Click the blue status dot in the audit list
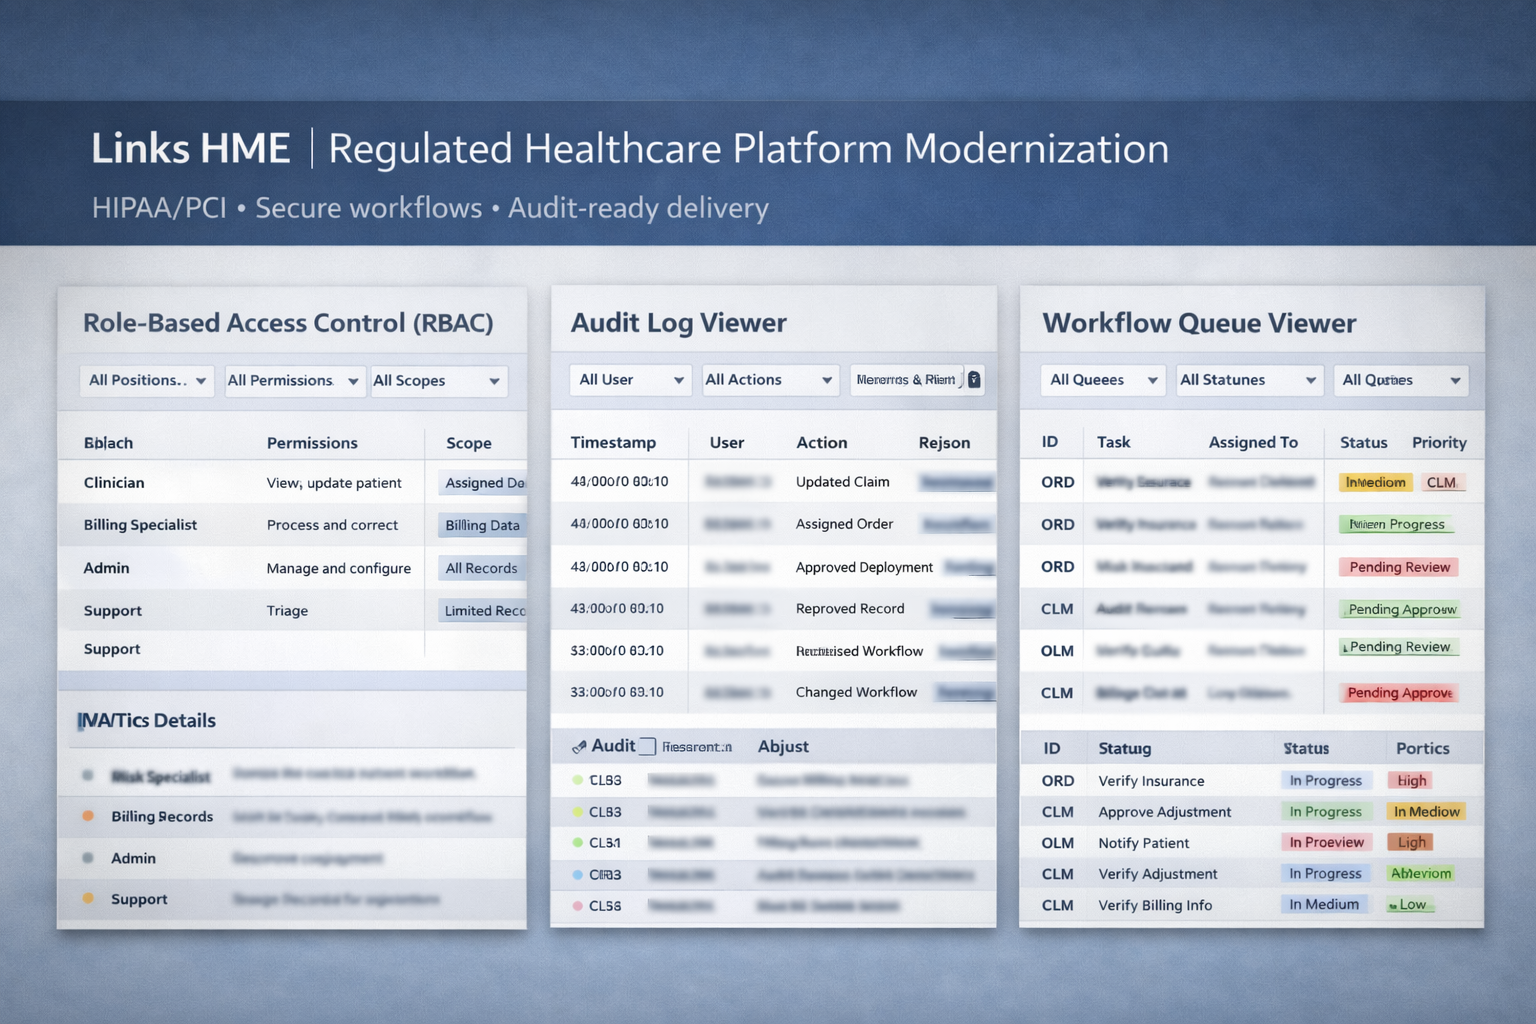The image size is (1536, 1024). pos(577,874)
